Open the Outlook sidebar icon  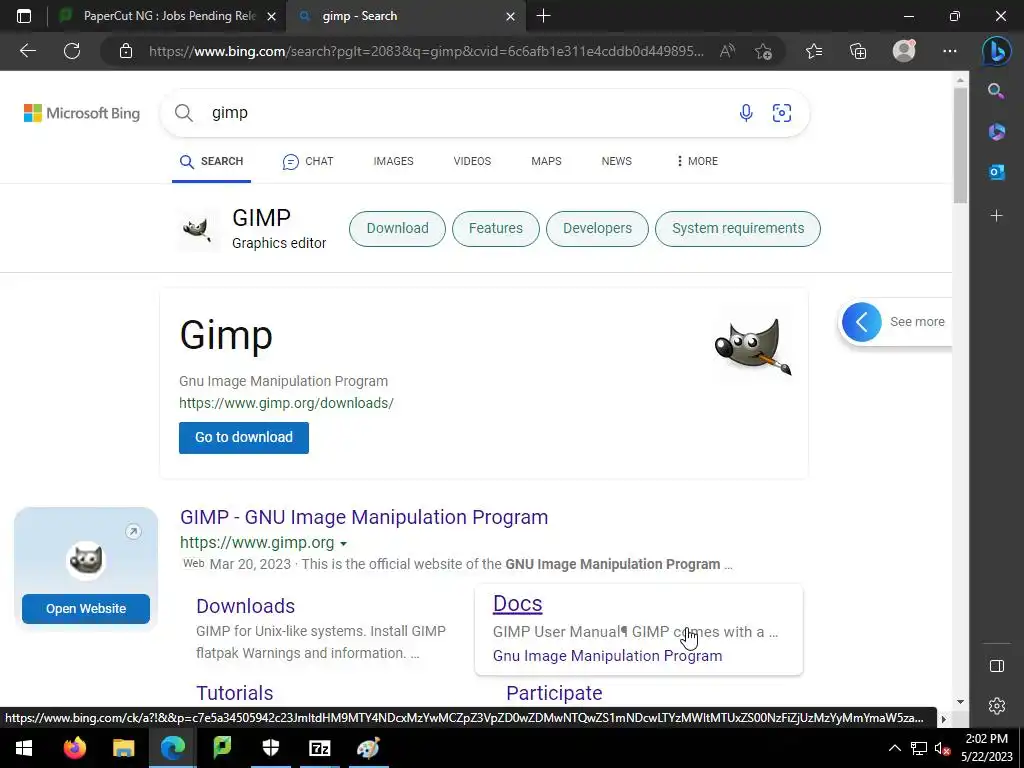click(997, 172)
